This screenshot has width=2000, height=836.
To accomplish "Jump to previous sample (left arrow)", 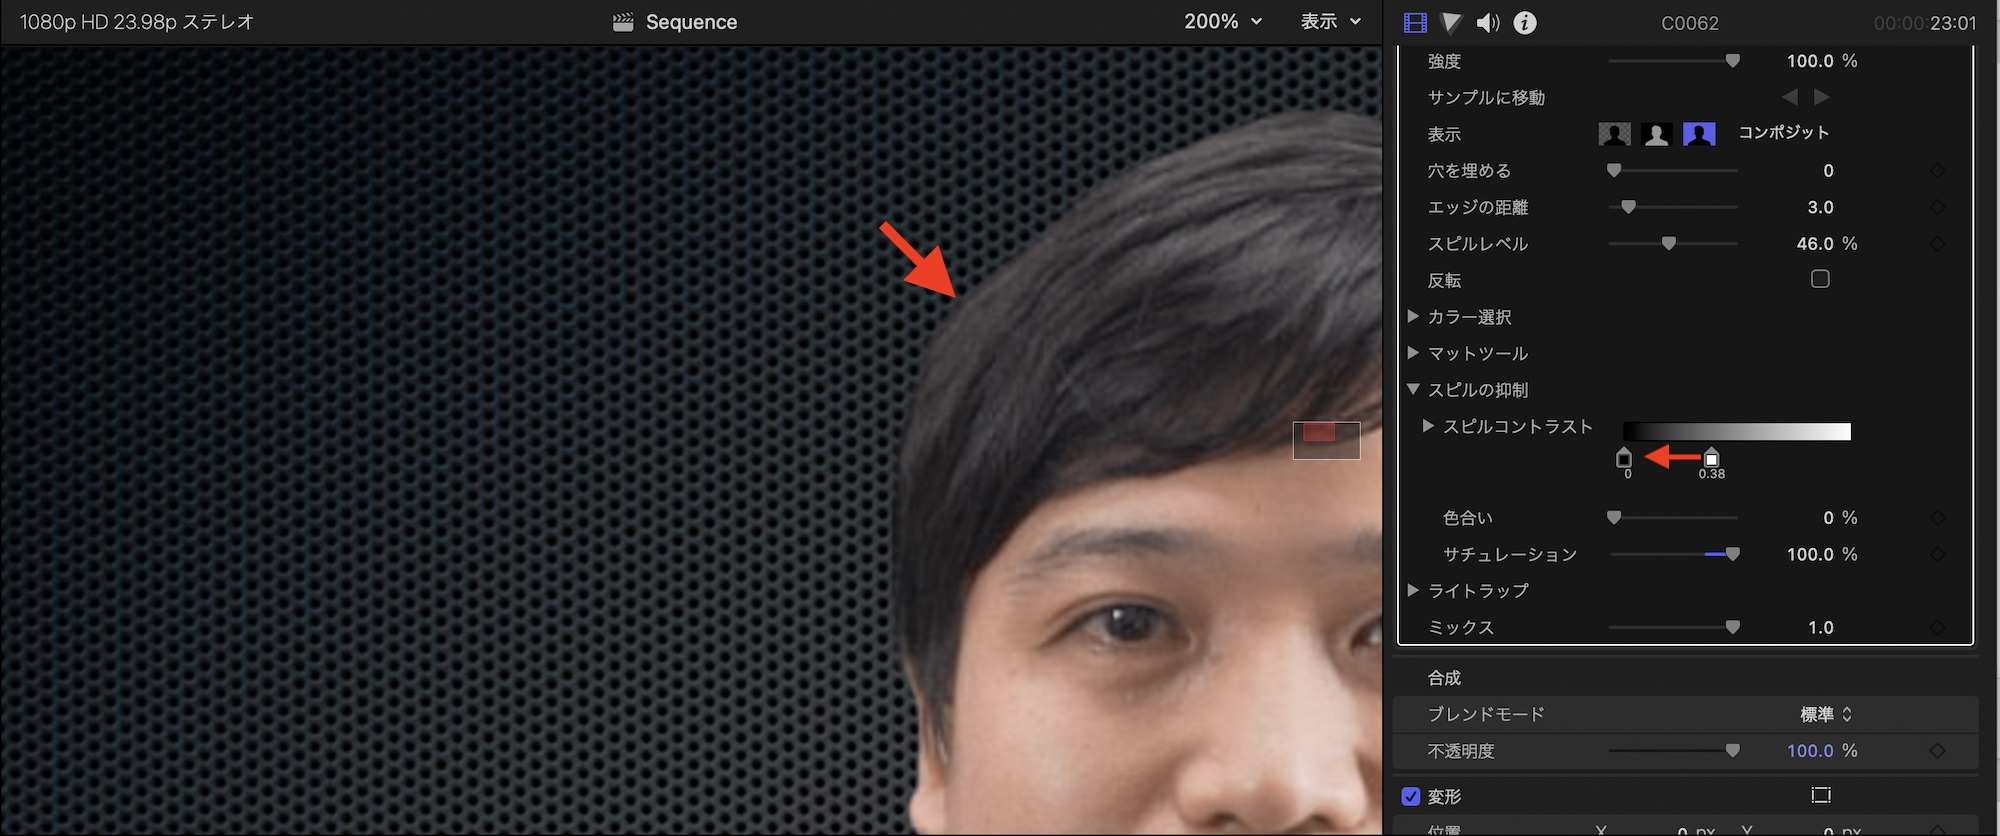I will click(1790, 97).
